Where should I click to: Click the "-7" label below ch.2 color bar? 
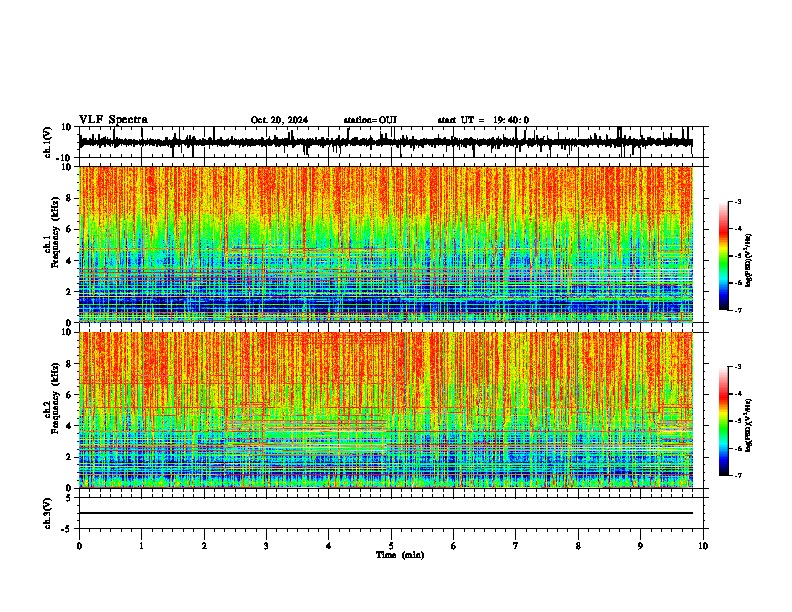737,475
